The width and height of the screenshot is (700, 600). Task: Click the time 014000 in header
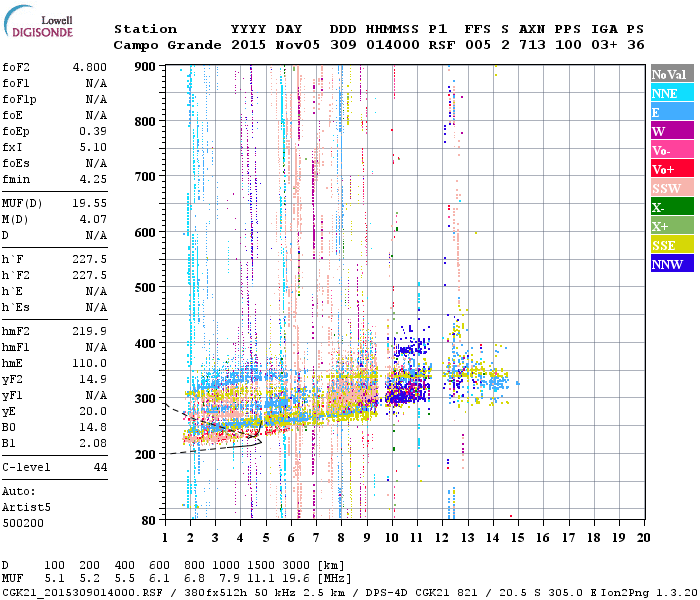coord(393,45)
